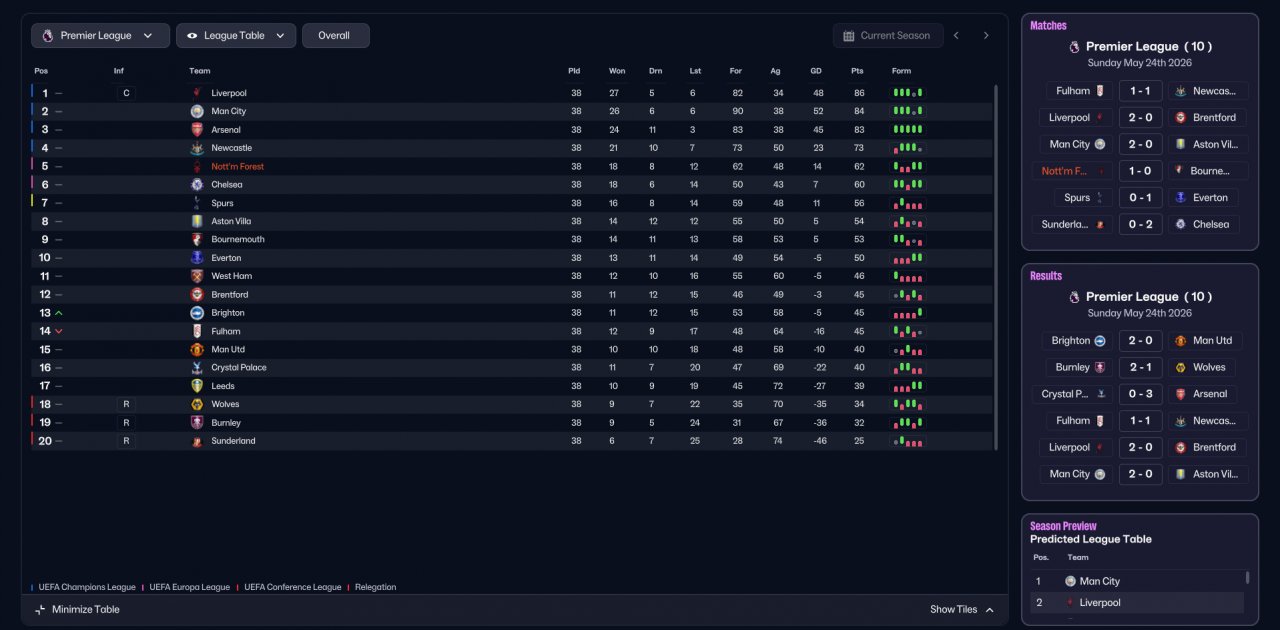Click the Nott'm Forest badge in table
Screen dimensions: 1280x630
[197, 166]
